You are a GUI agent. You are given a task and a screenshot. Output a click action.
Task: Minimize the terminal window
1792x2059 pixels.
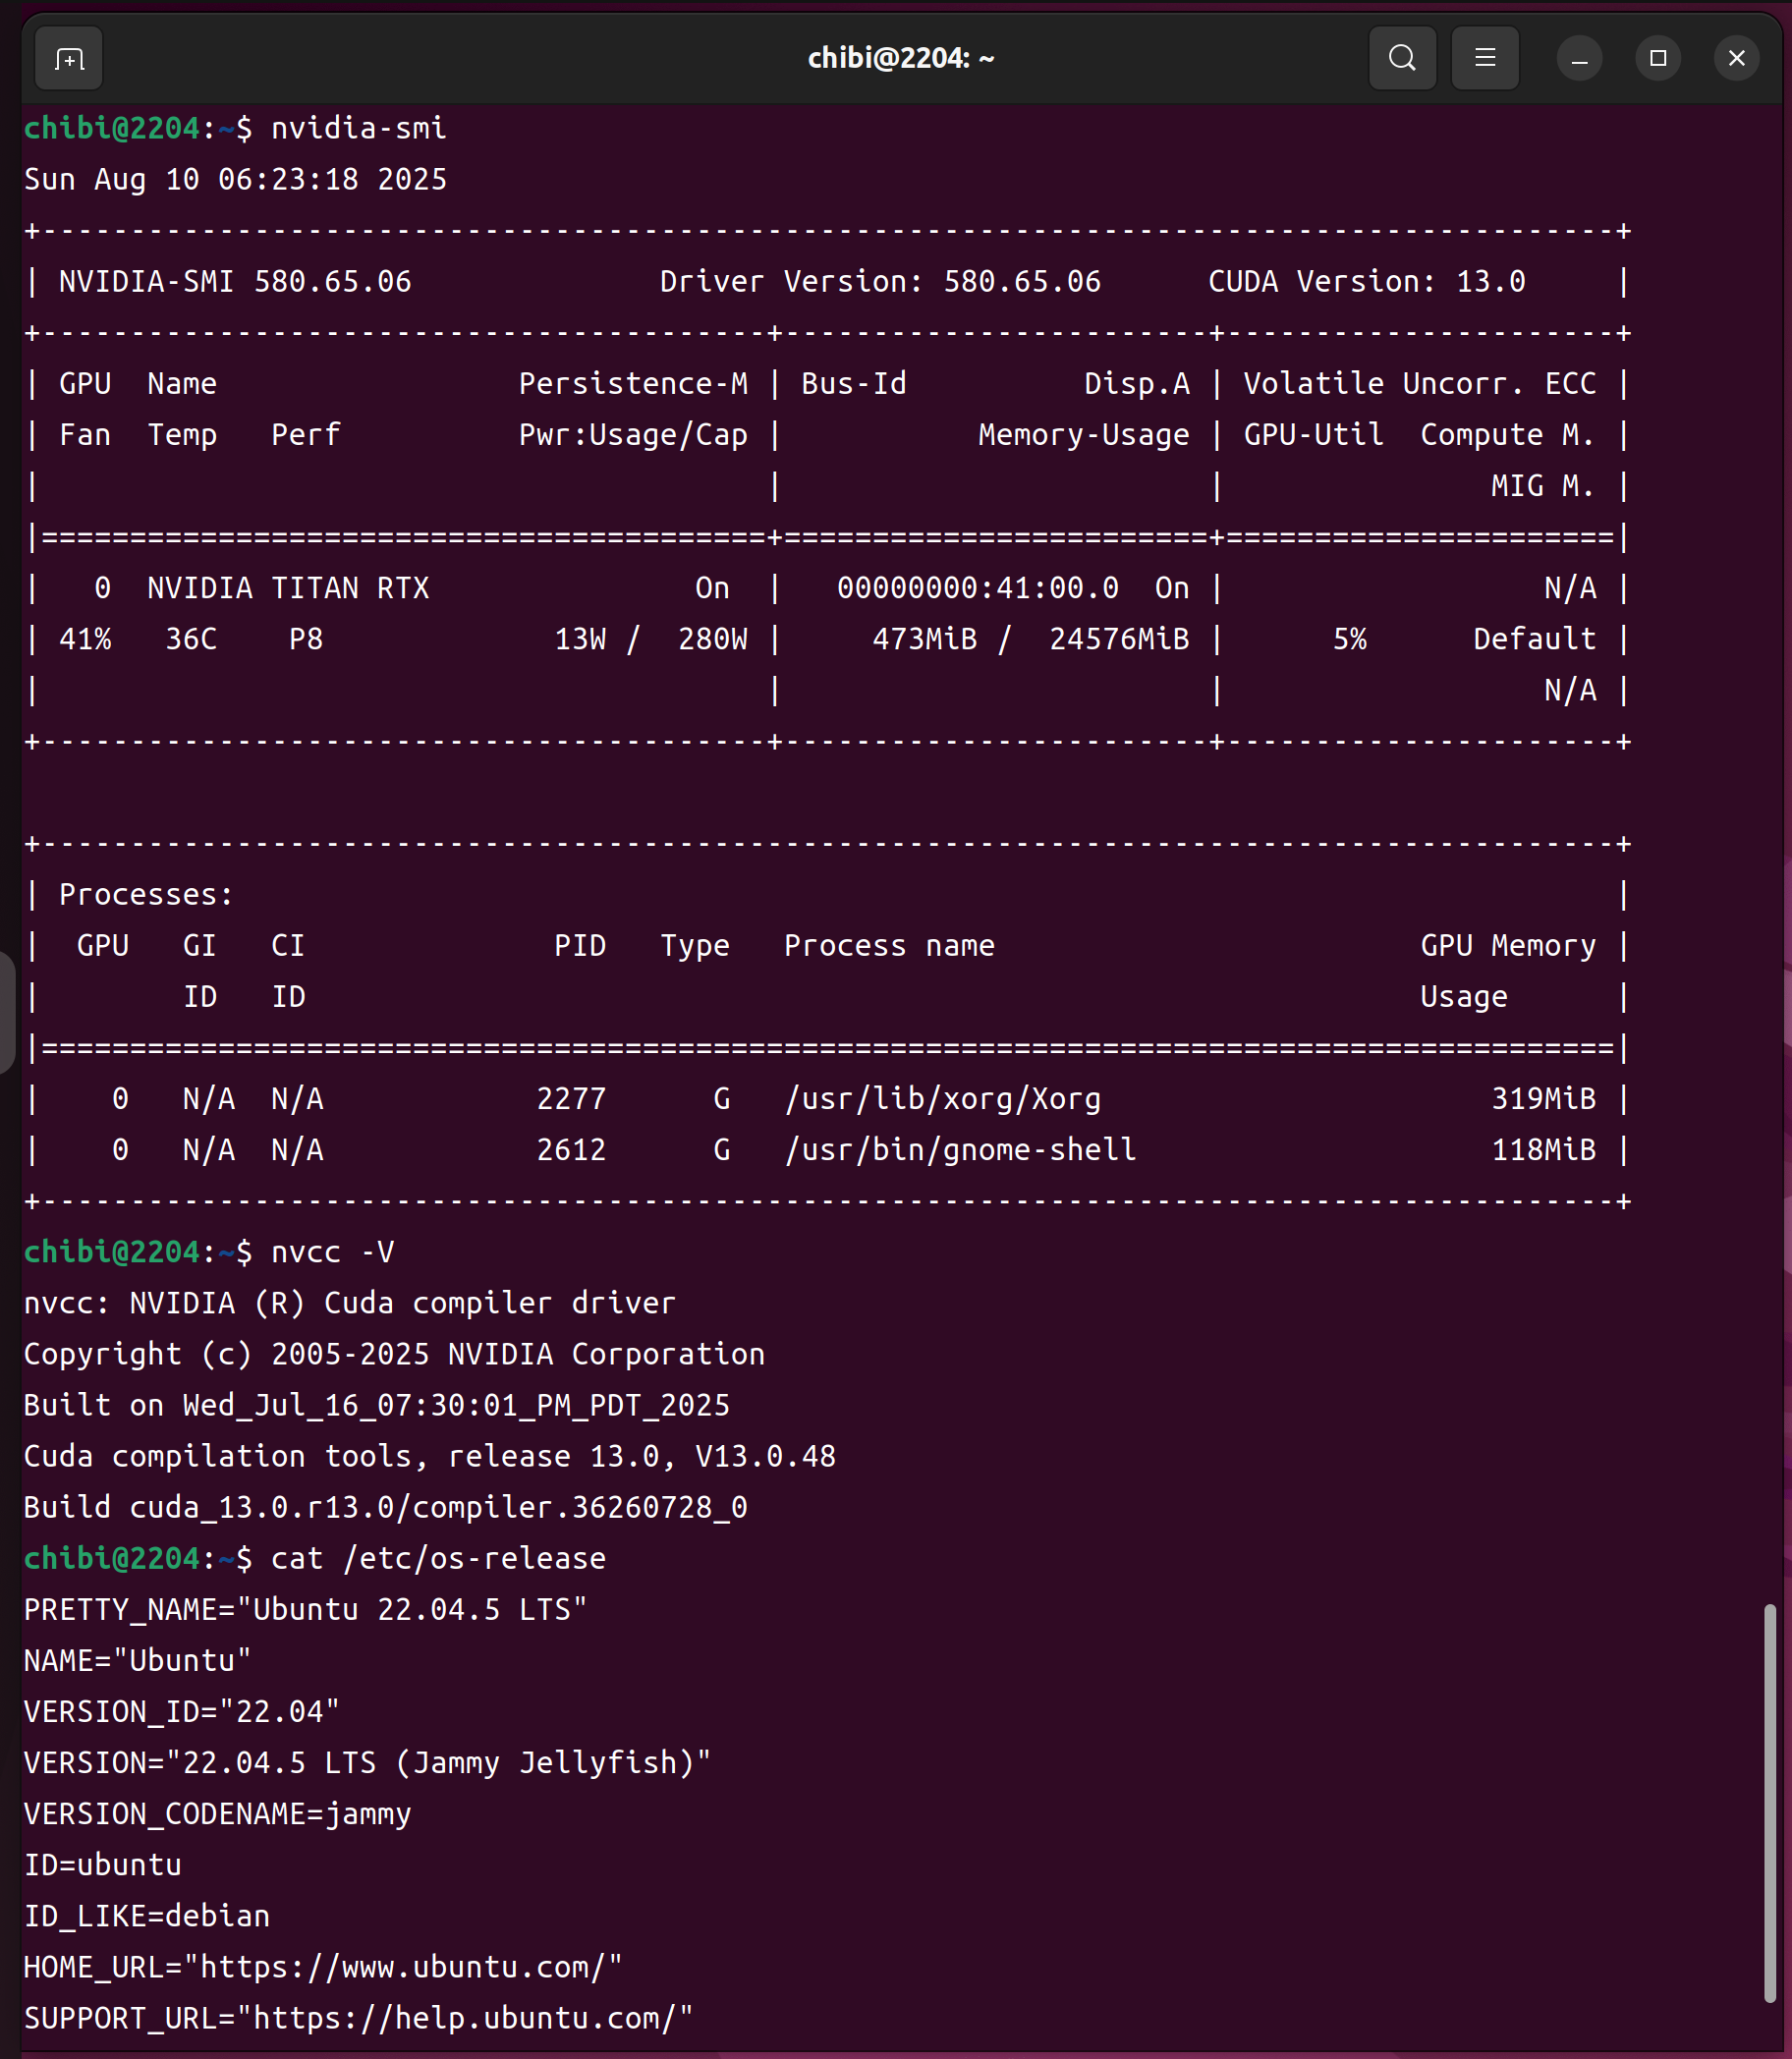pos(1579,59)
